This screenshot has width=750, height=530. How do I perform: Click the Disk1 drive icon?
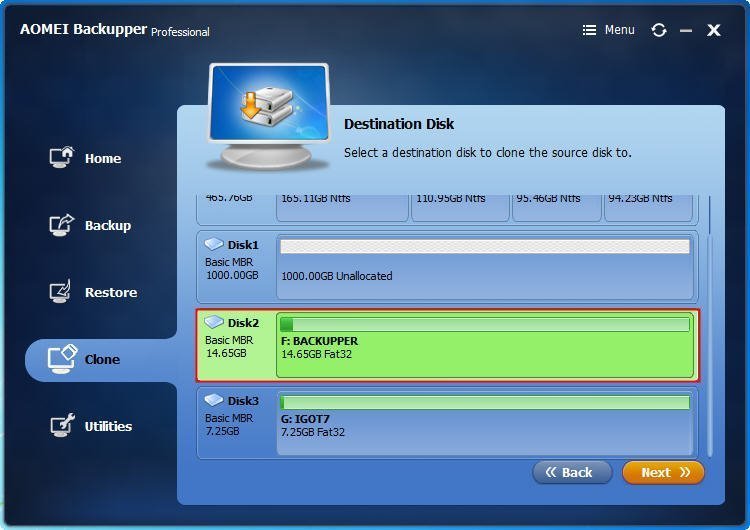click(x=214, y=244)
